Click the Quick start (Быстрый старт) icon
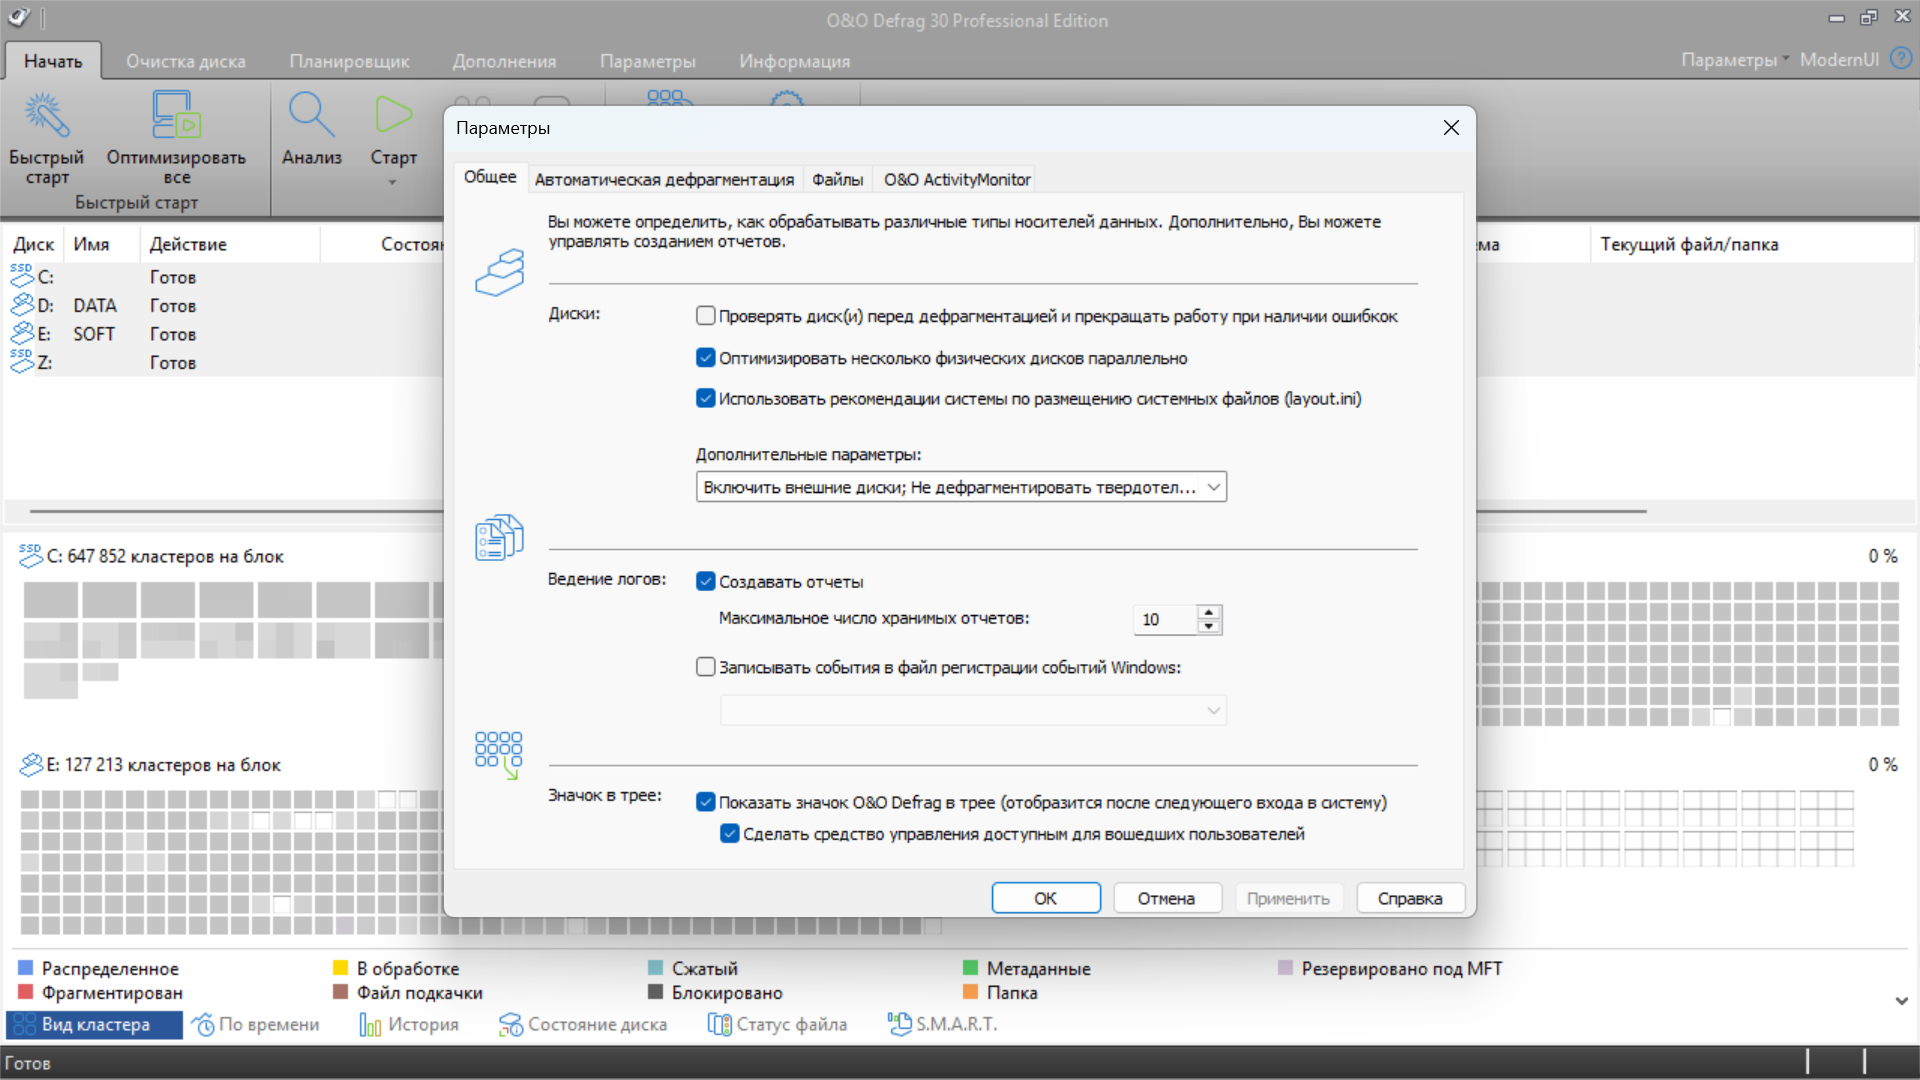 (x=46, y=116)
